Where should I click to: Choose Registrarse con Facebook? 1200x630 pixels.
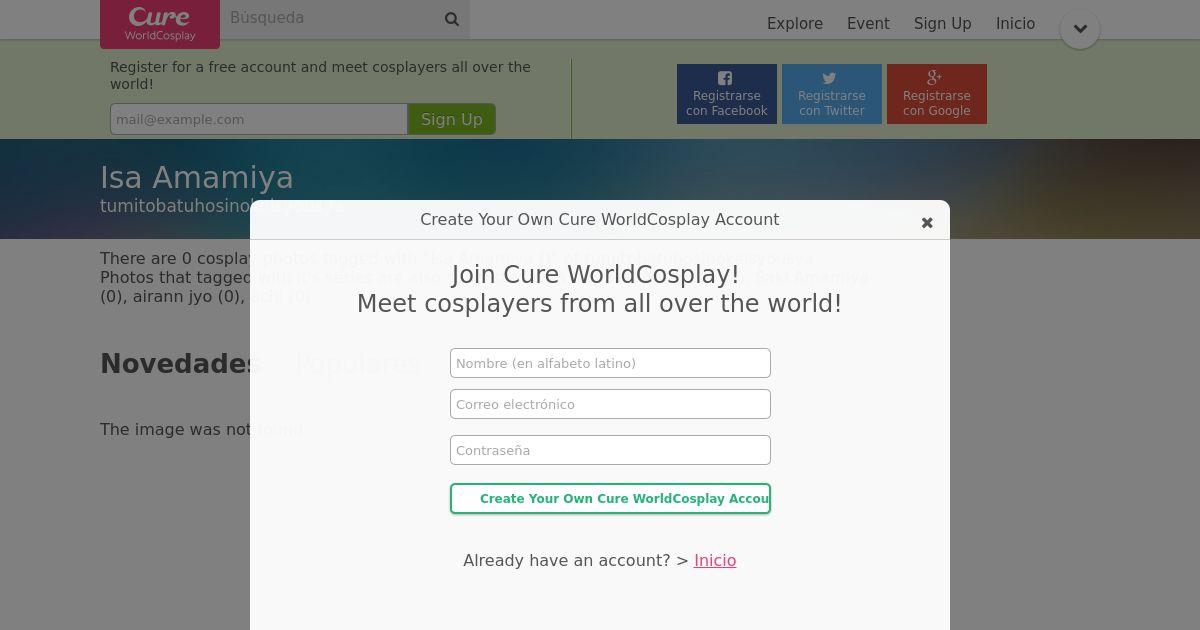727,94
